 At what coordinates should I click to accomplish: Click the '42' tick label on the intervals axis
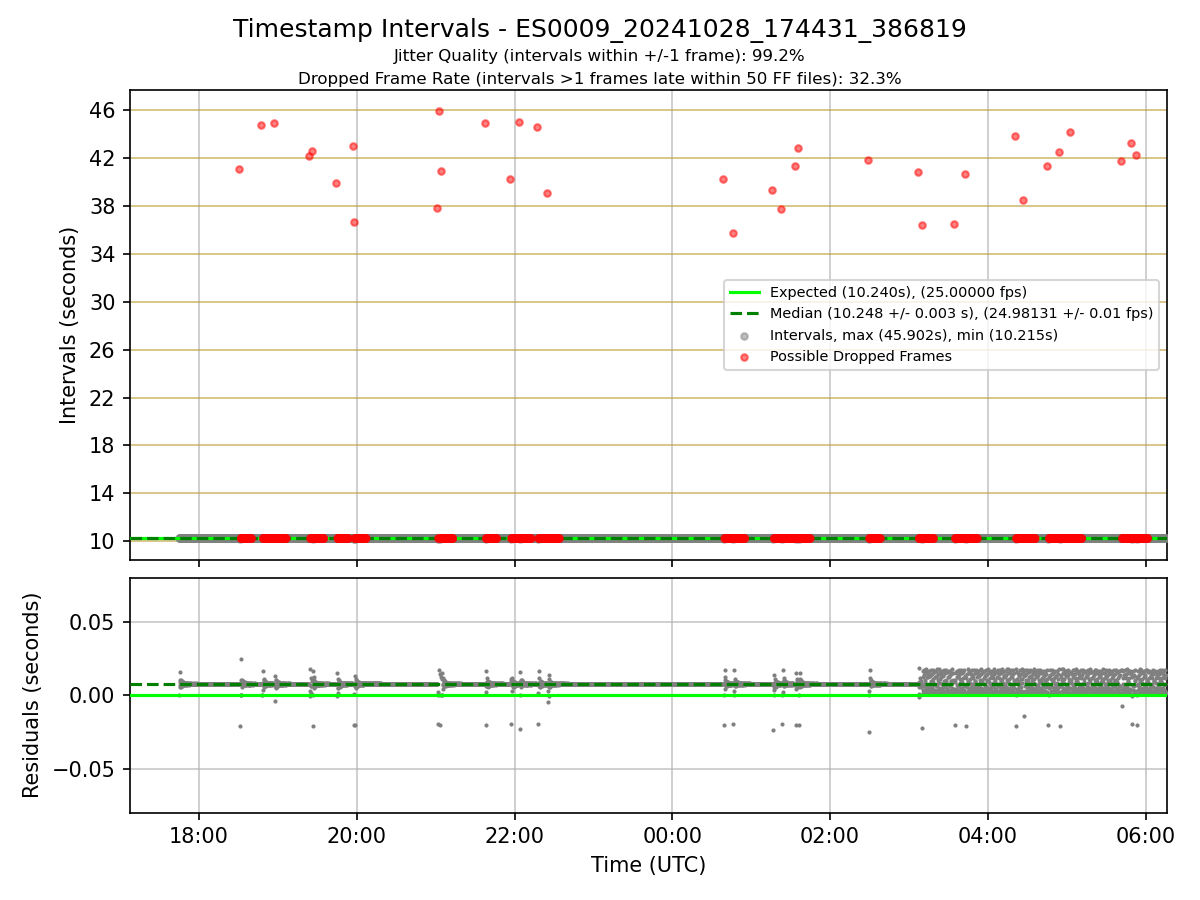[x=105, y=158]
